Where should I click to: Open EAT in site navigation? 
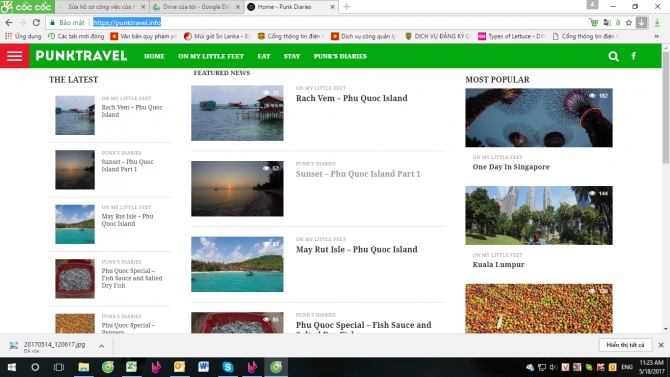click(264, 56)
